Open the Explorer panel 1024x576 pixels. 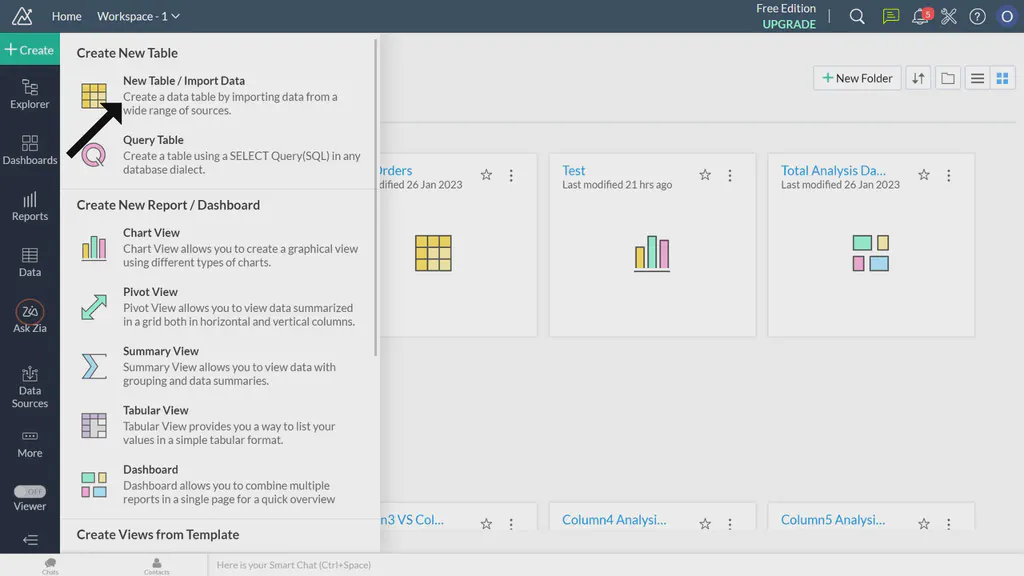coord(29,95)
